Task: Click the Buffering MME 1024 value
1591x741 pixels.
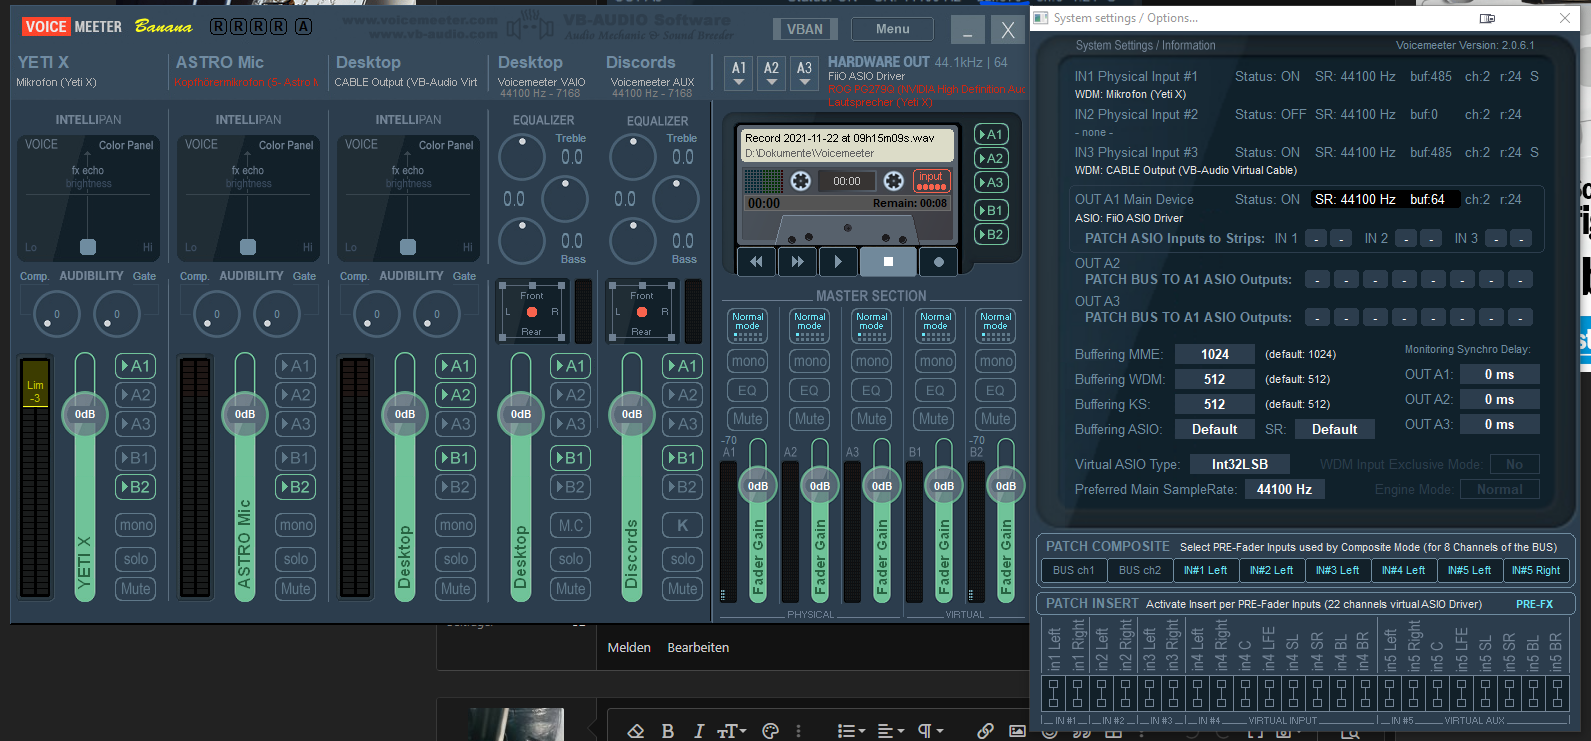Action: coord(1215,354)
